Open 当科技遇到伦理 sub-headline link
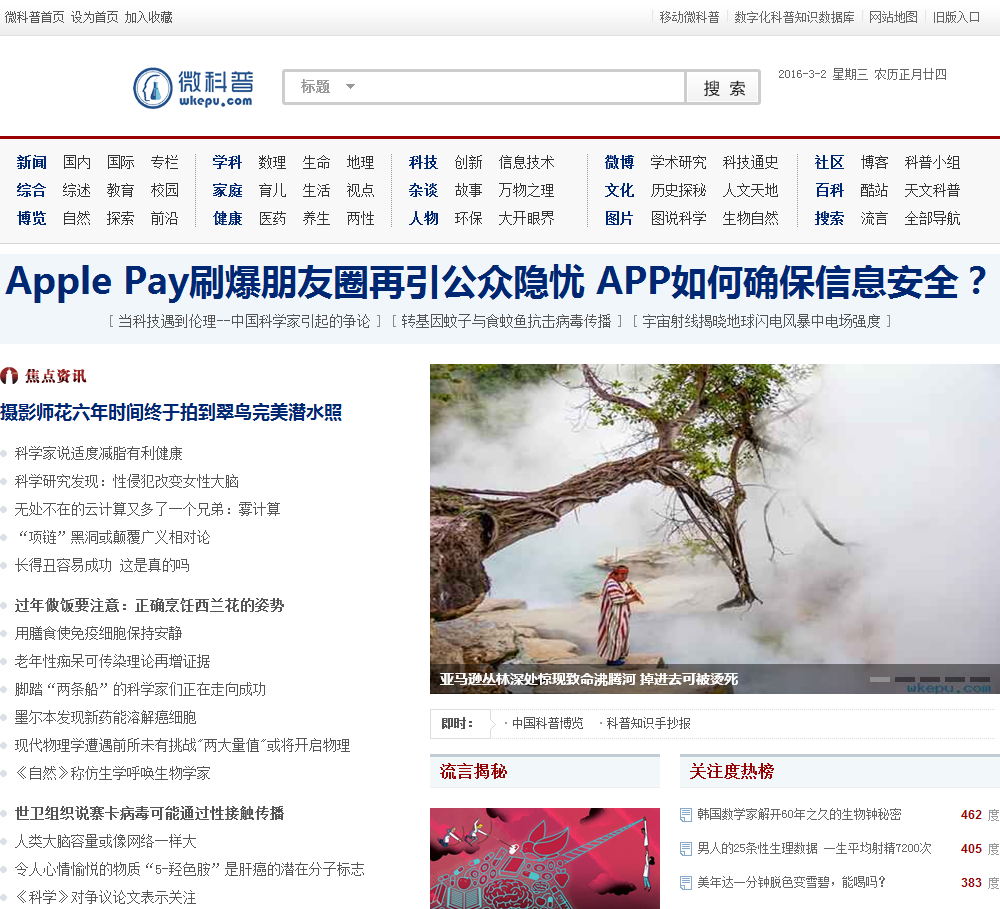1000x909 pixels. click(x=244, y=321)
